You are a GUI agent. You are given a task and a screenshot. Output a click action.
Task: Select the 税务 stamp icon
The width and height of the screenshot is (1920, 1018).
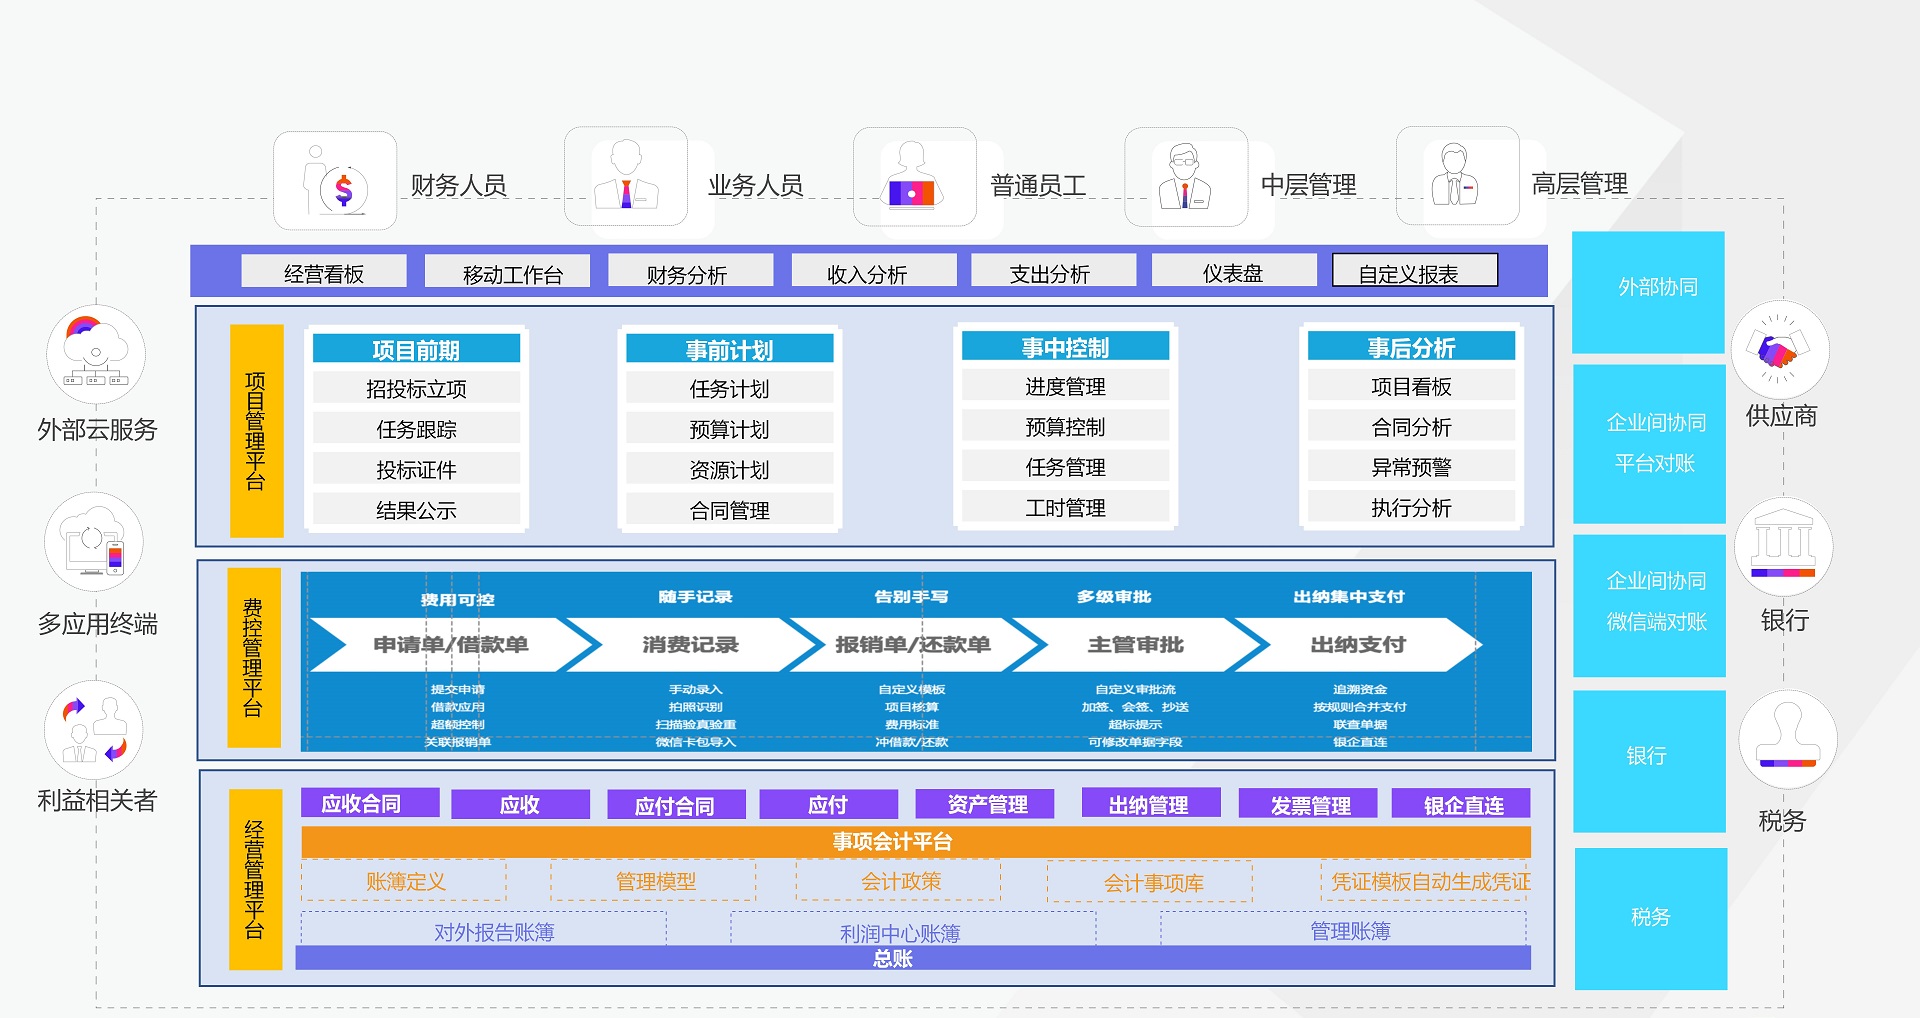click(1787, 740)
